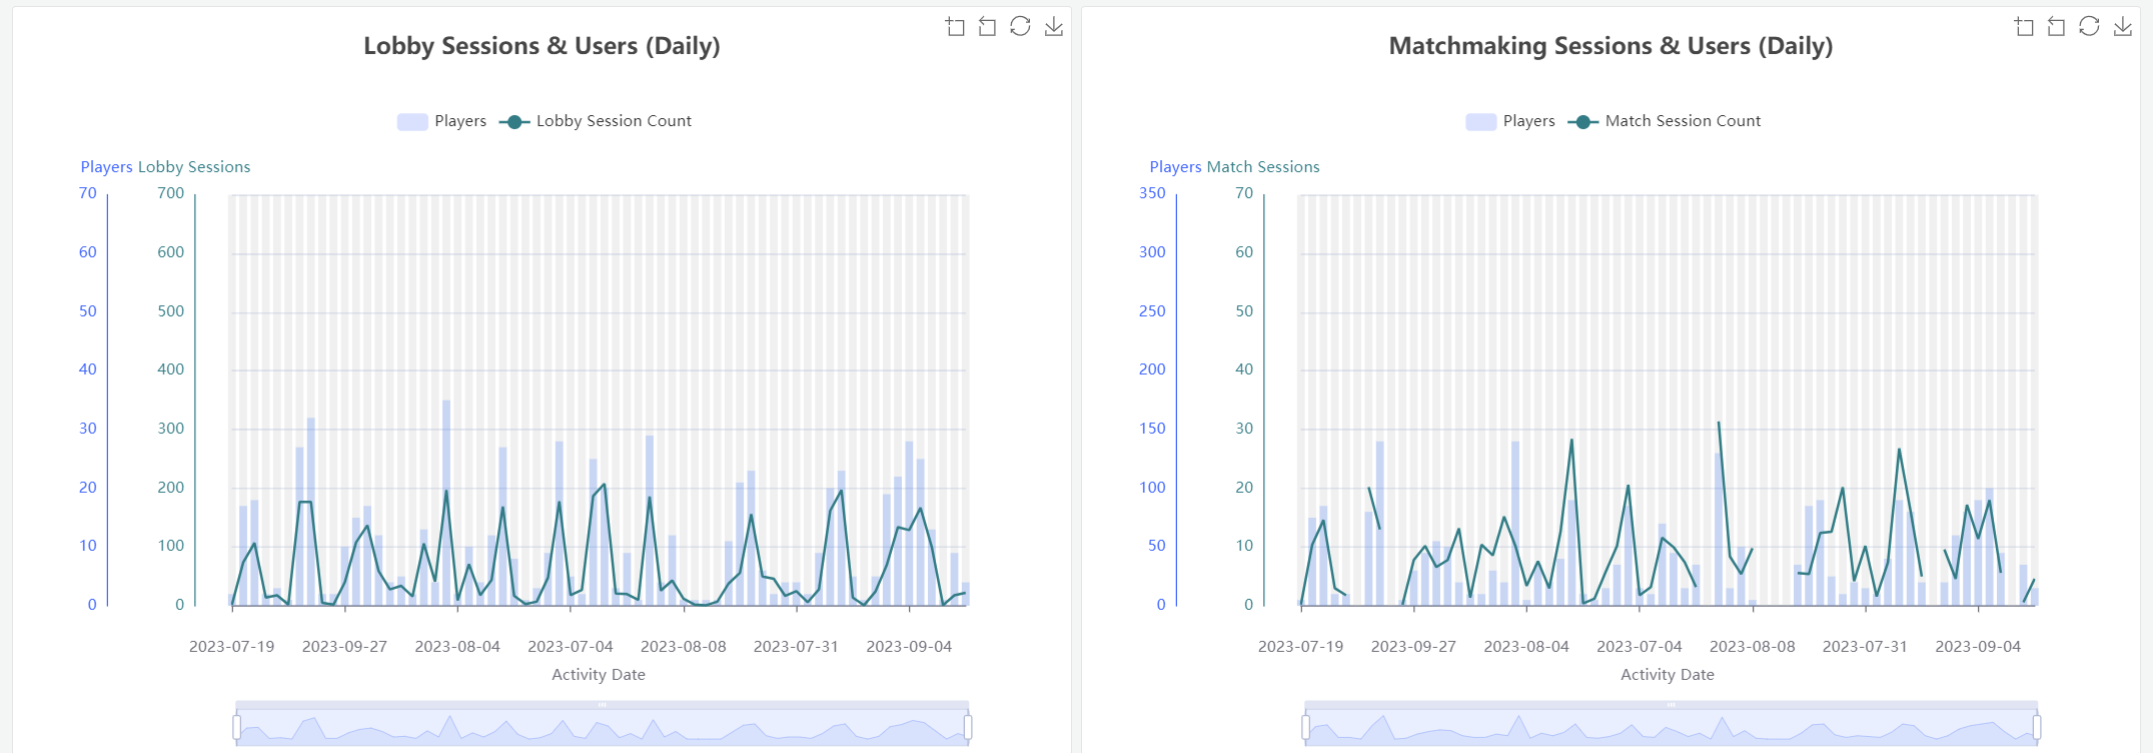
Task: Click 2023-08-08 date on Lobby chart axis
Action: (x=683, y=647)
